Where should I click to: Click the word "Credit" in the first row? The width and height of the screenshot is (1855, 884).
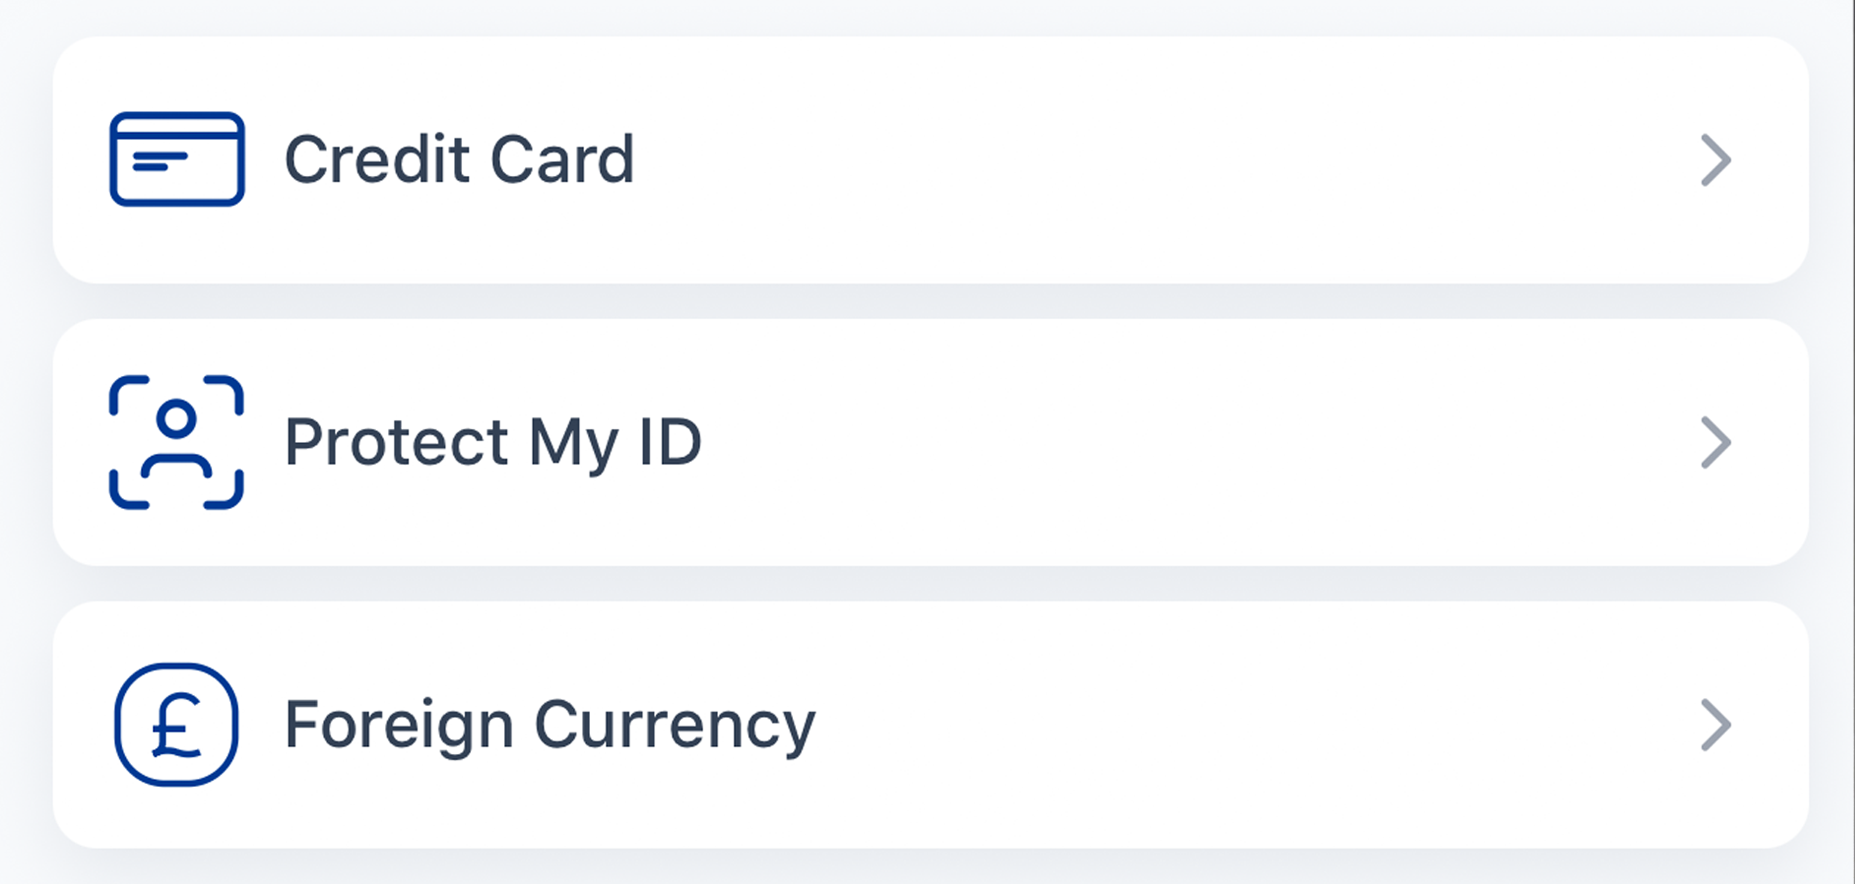(377, 160)
